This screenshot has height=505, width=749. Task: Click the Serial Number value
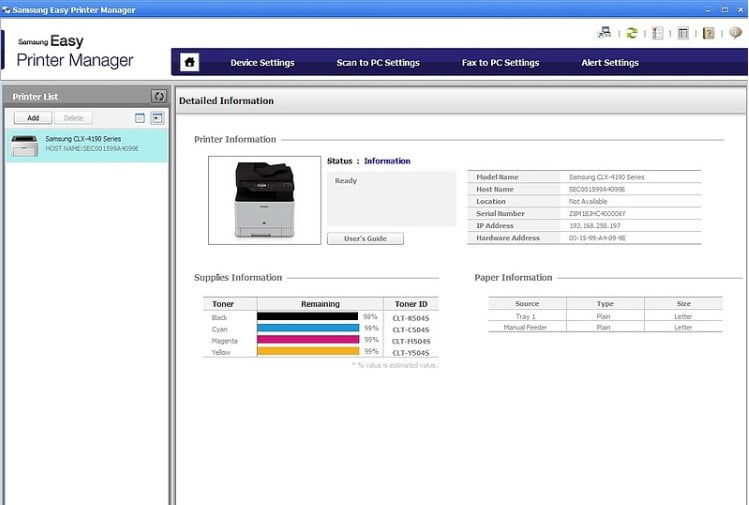pyautogui.click(x=597, y=214)
